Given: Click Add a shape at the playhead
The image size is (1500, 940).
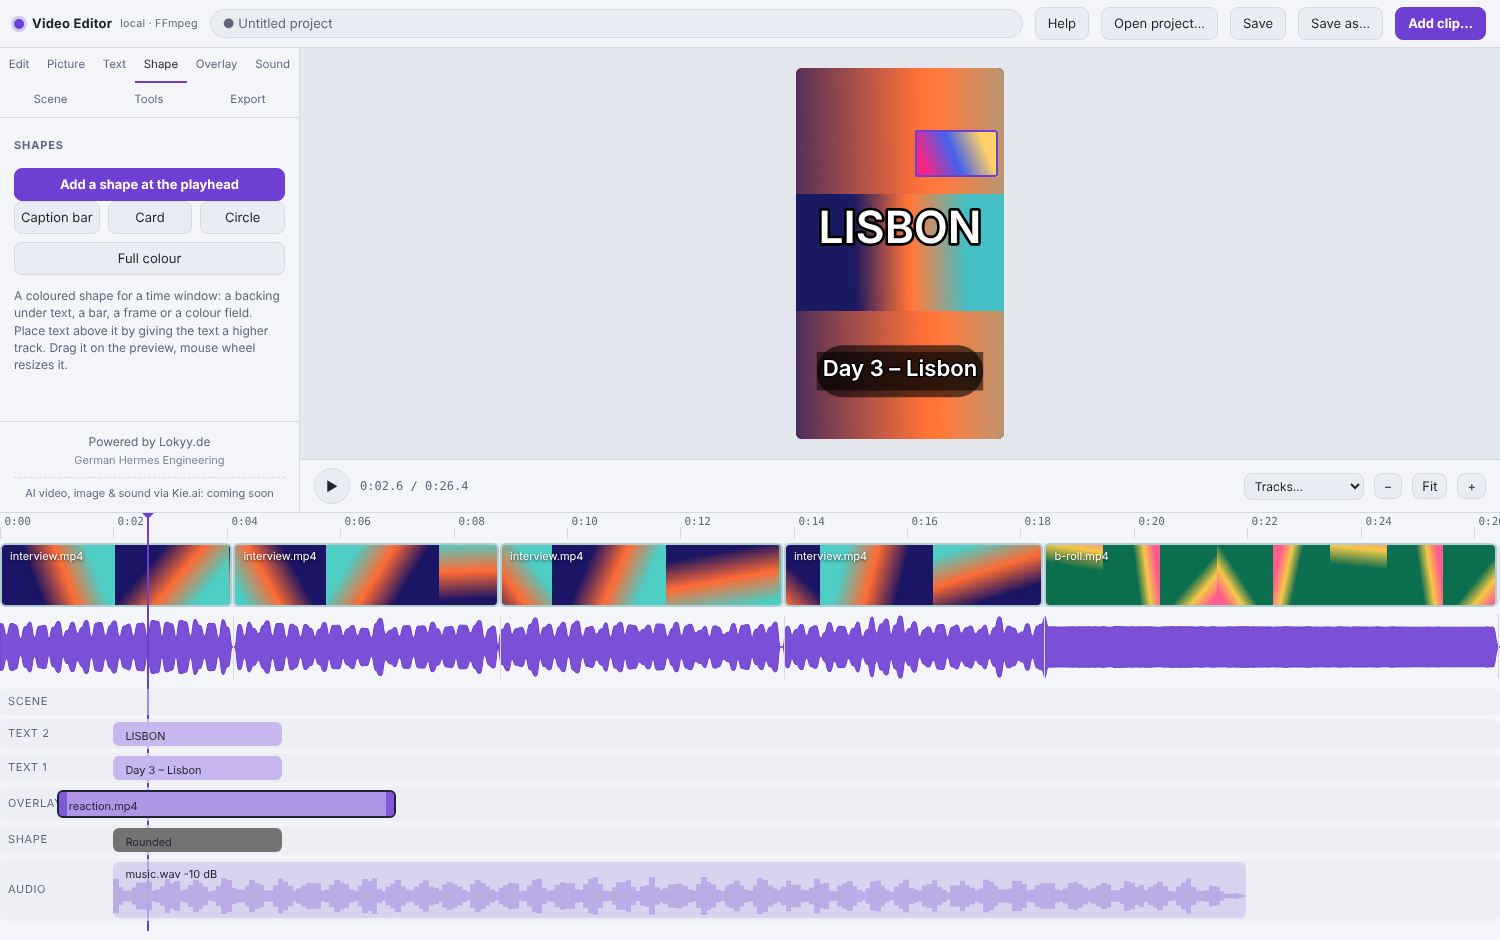Looking at the screenshot, I should pyautogui.click(x=149, y=185).
